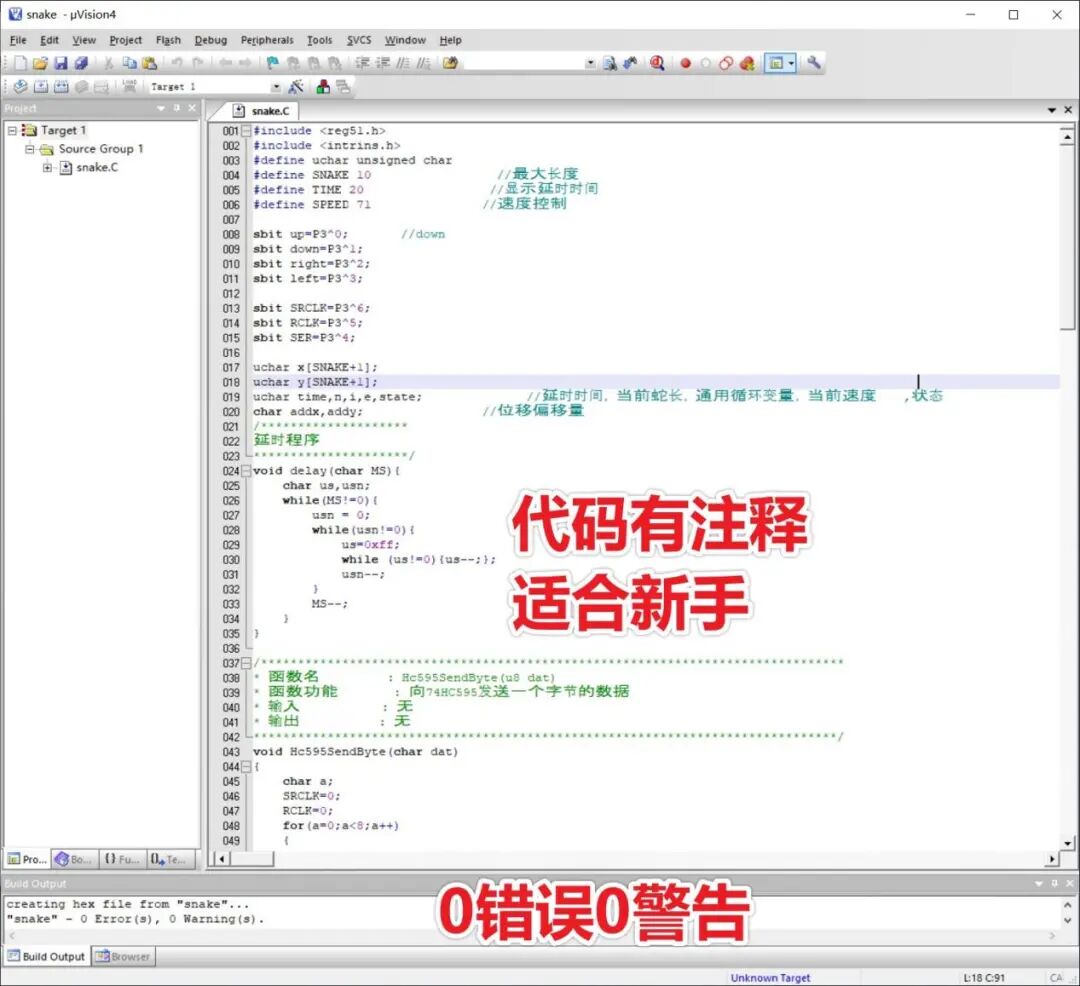Collapse Source Group 1 node
1080x986 pixels.
(30, 149)
